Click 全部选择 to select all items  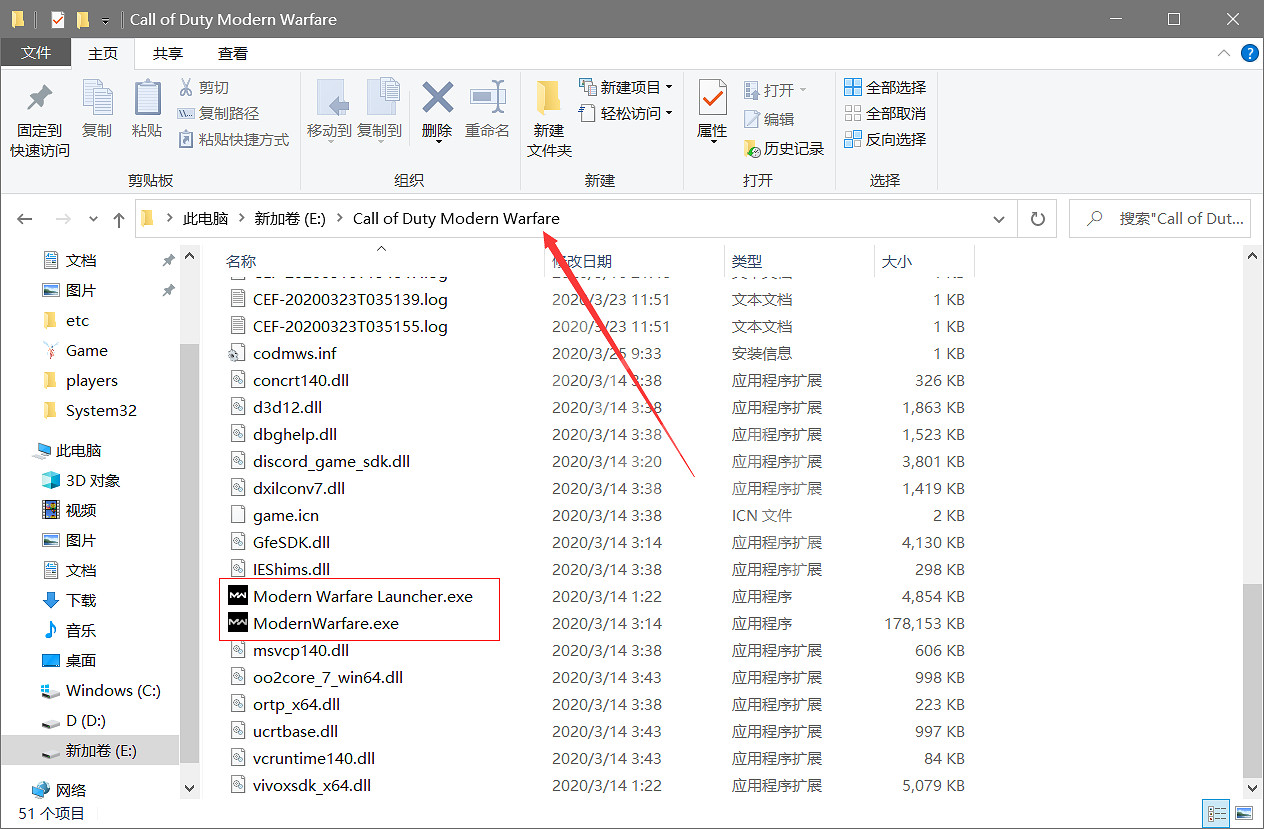(x=885, y=87)
